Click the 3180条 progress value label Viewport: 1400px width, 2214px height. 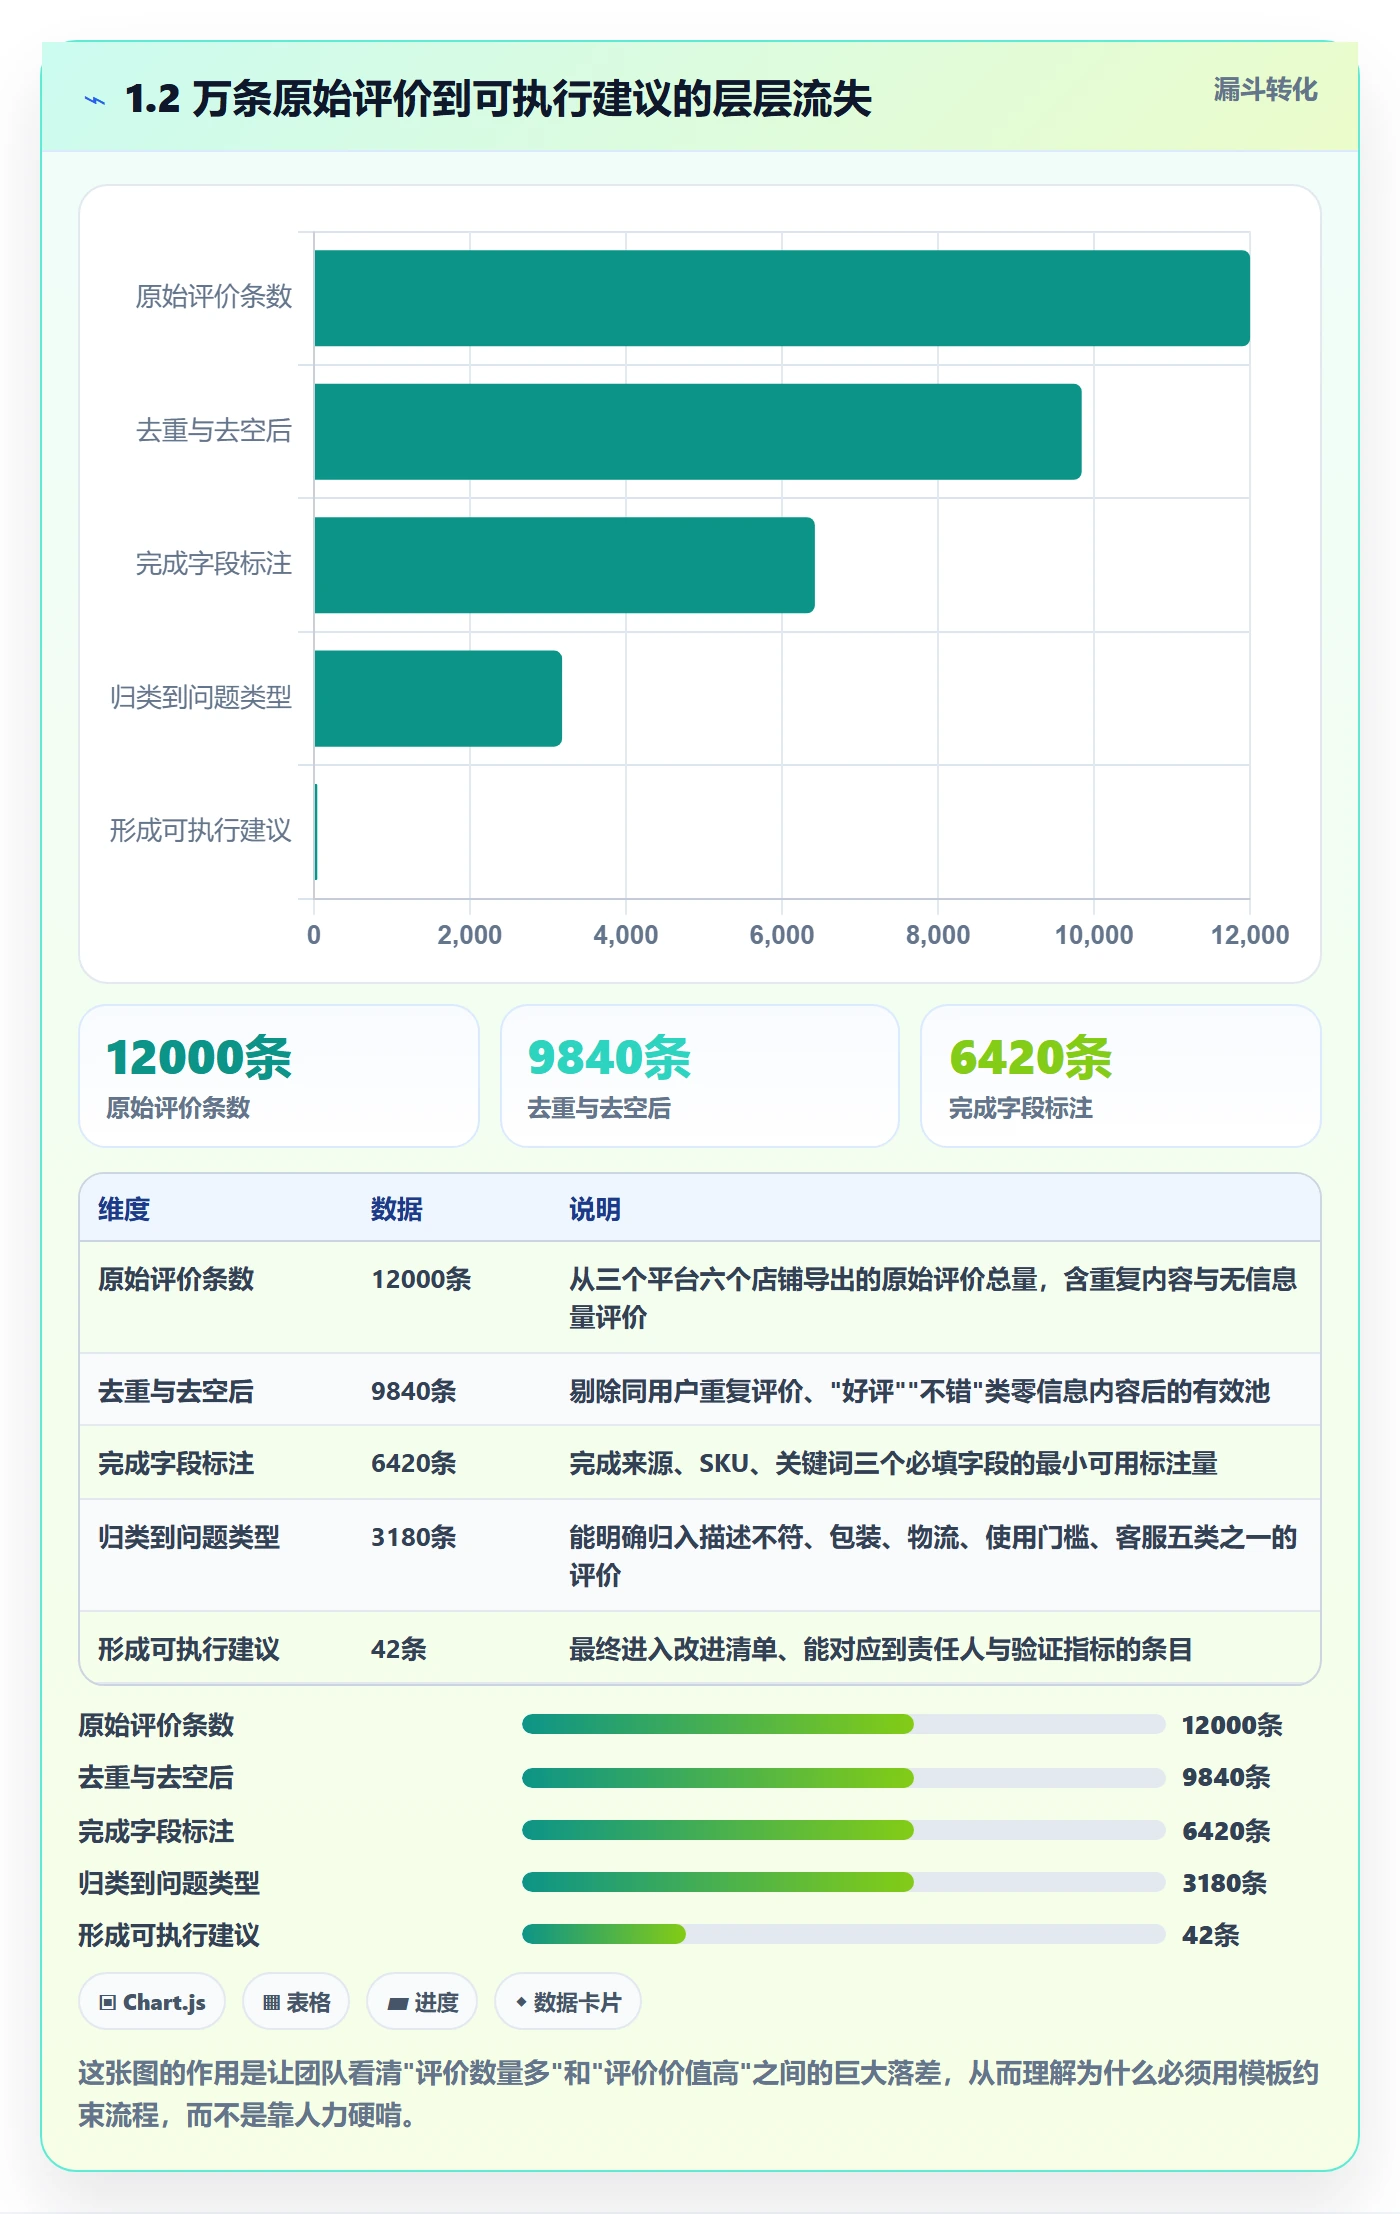1225,1883
